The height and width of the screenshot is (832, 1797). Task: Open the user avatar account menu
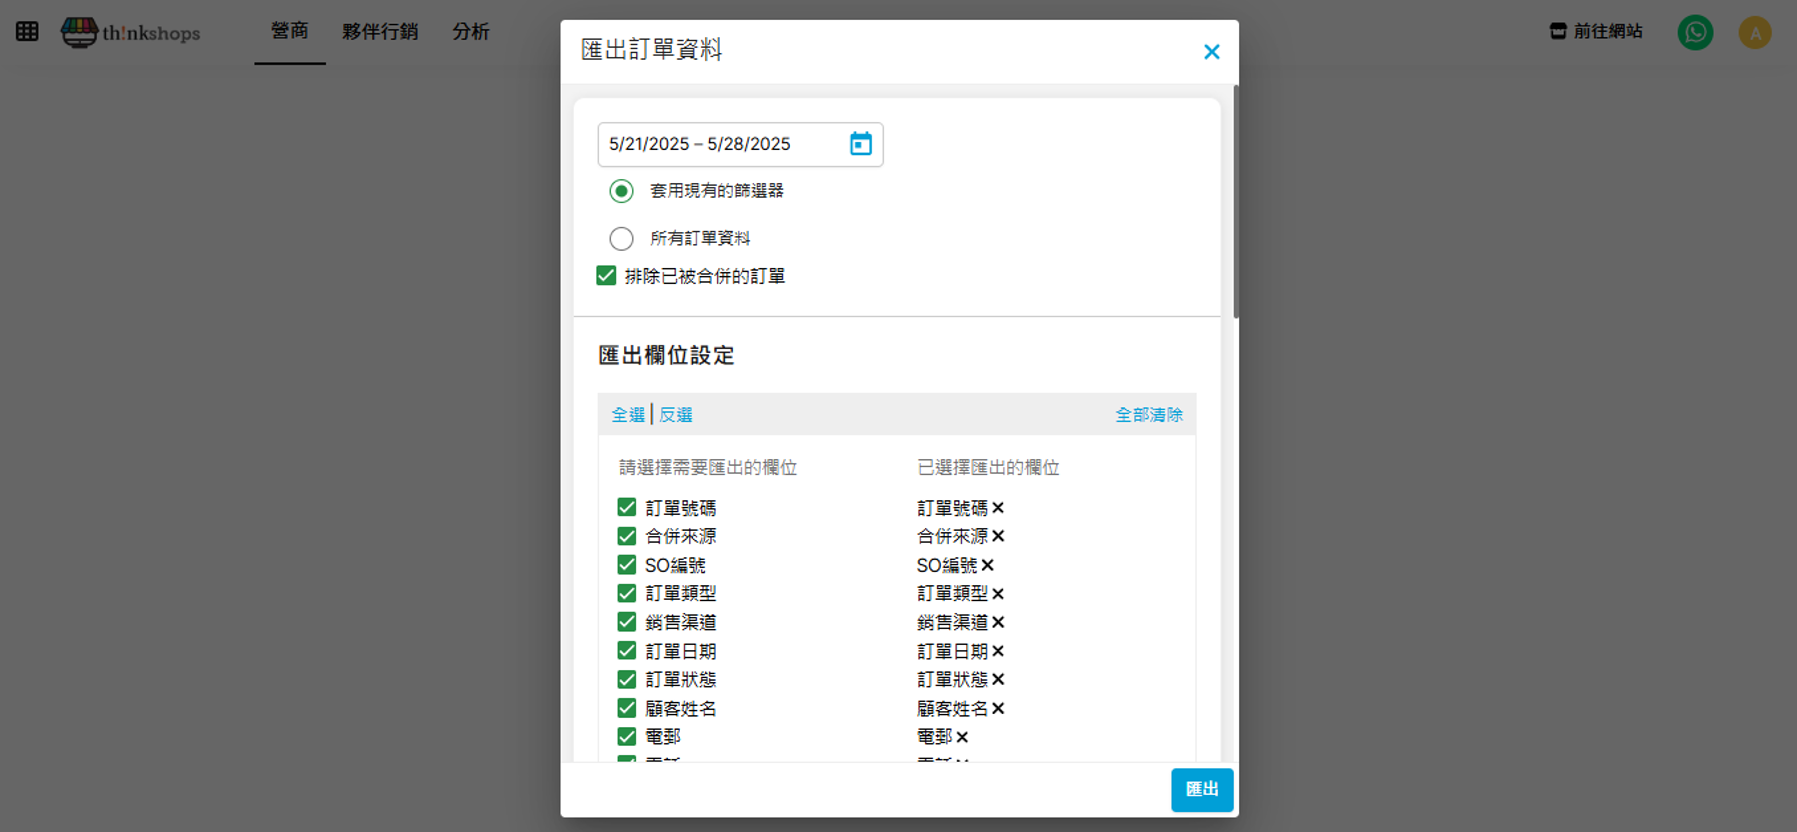coord(1754,33)
